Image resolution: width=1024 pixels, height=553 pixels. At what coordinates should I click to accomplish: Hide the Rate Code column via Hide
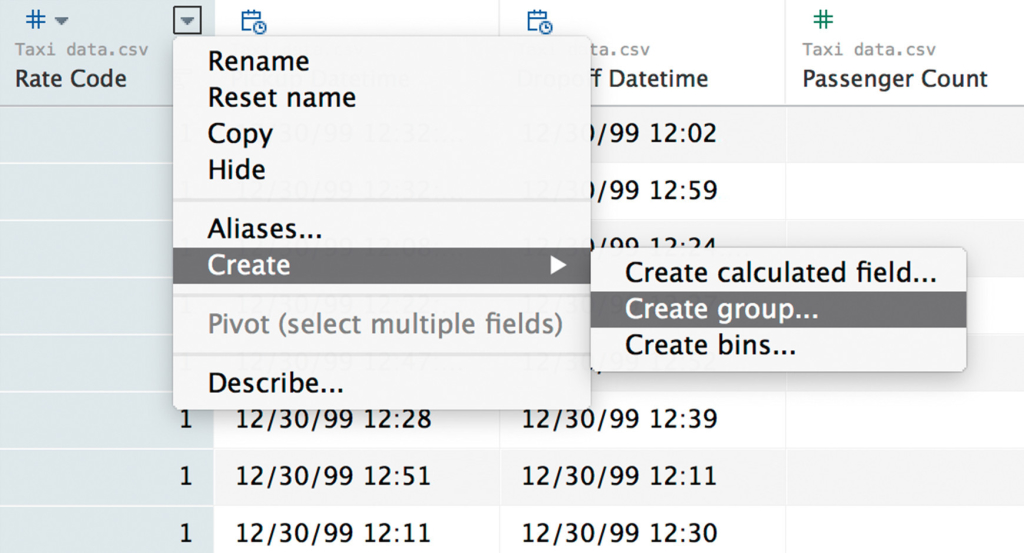(236, 170)
